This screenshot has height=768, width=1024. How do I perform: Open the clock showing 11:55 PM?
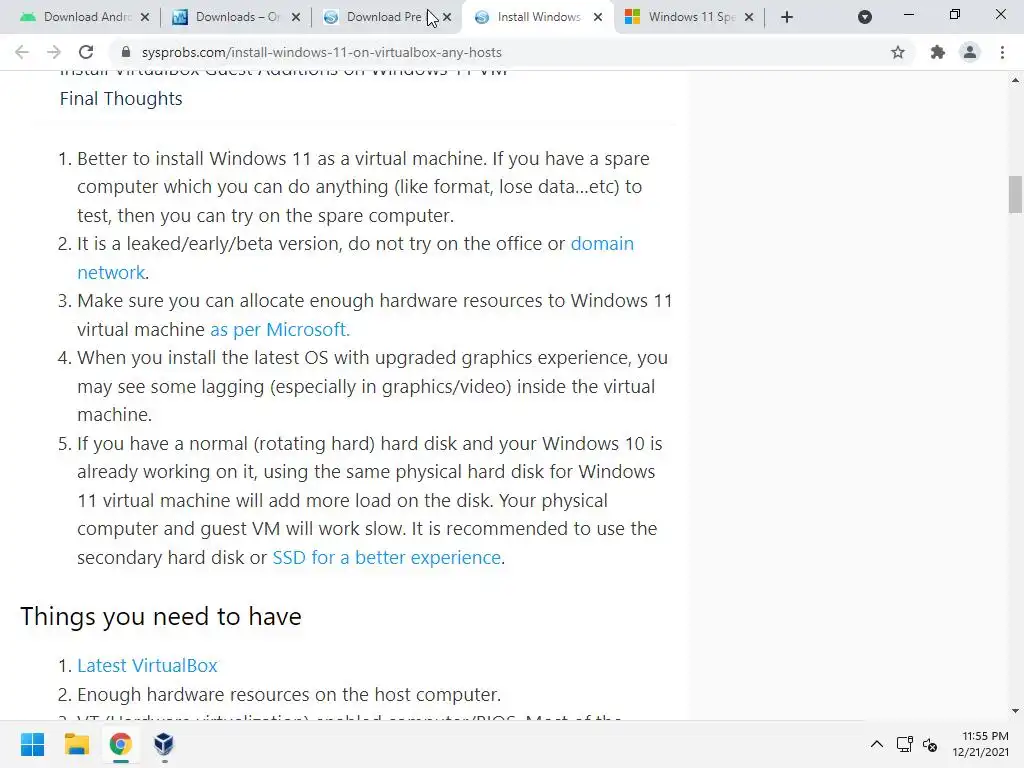980,744
